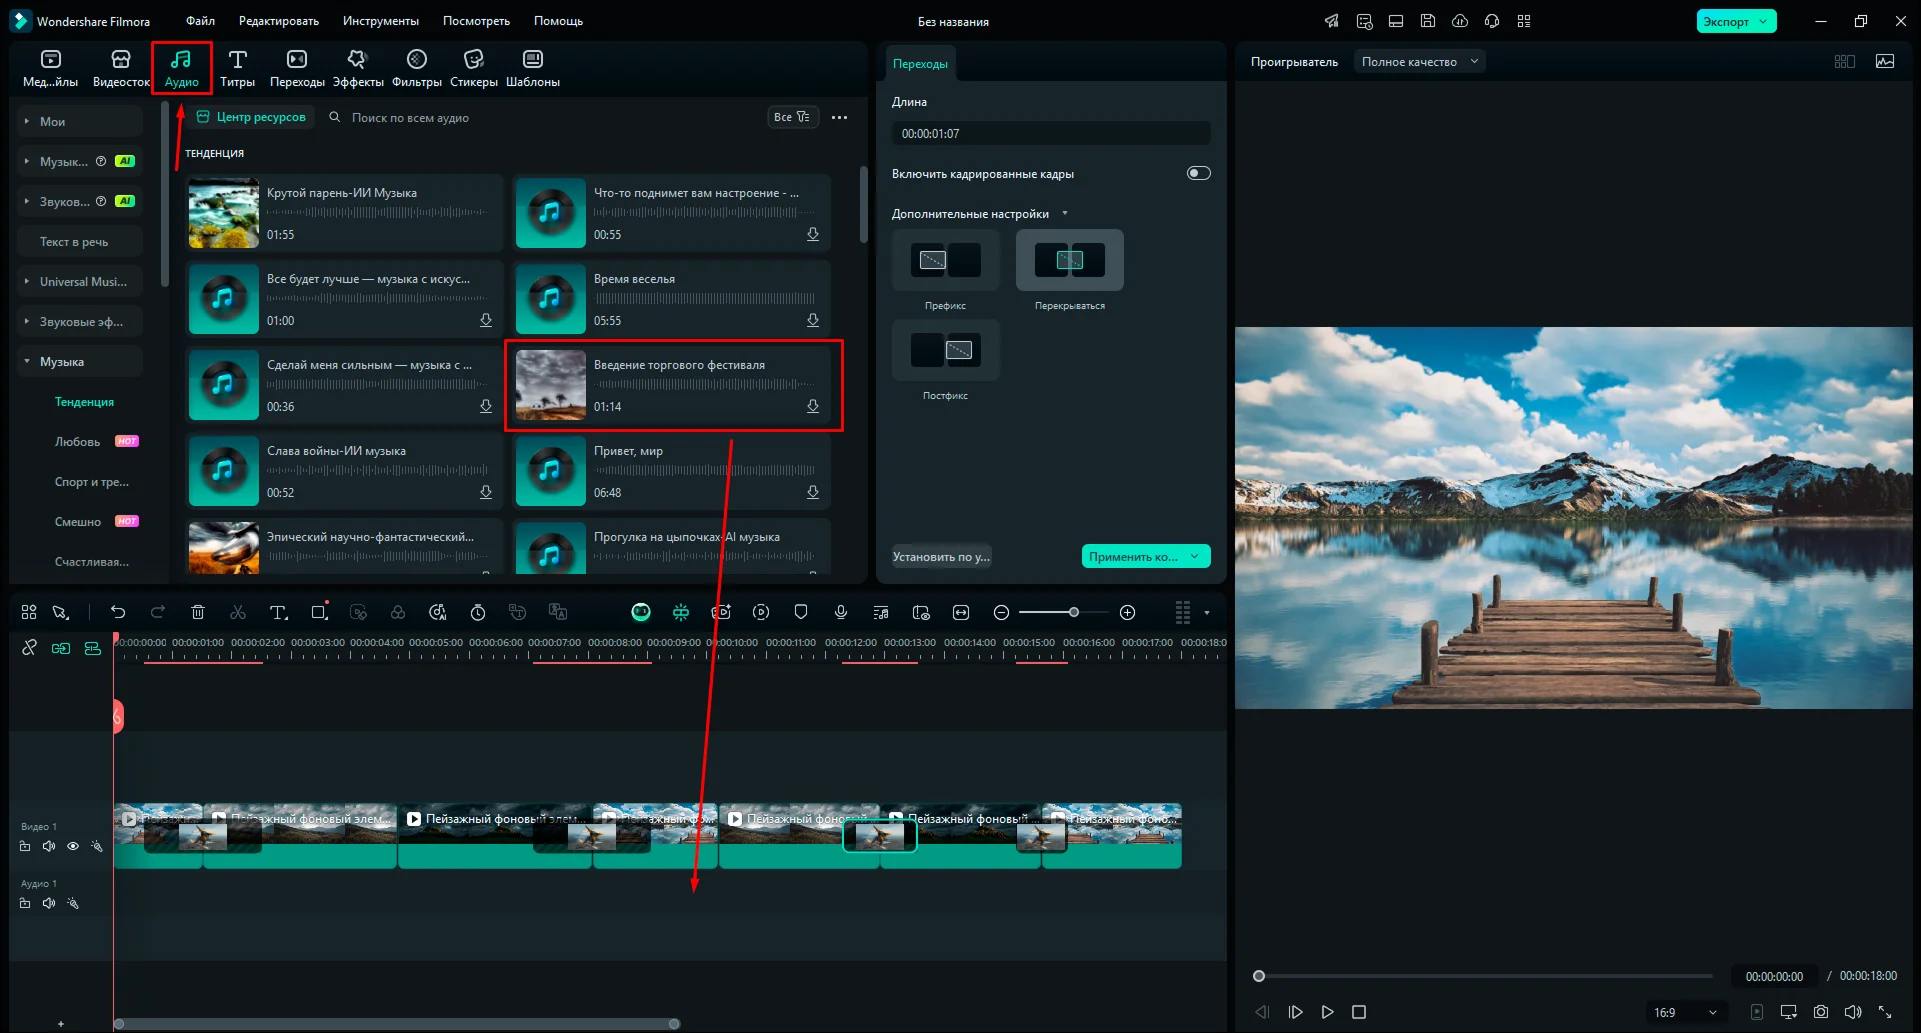Image resolution: width=1921 pixels, height=1033 pixels.
Task: Click the voiceover microphone icon
Action: [x=841, y=612]
